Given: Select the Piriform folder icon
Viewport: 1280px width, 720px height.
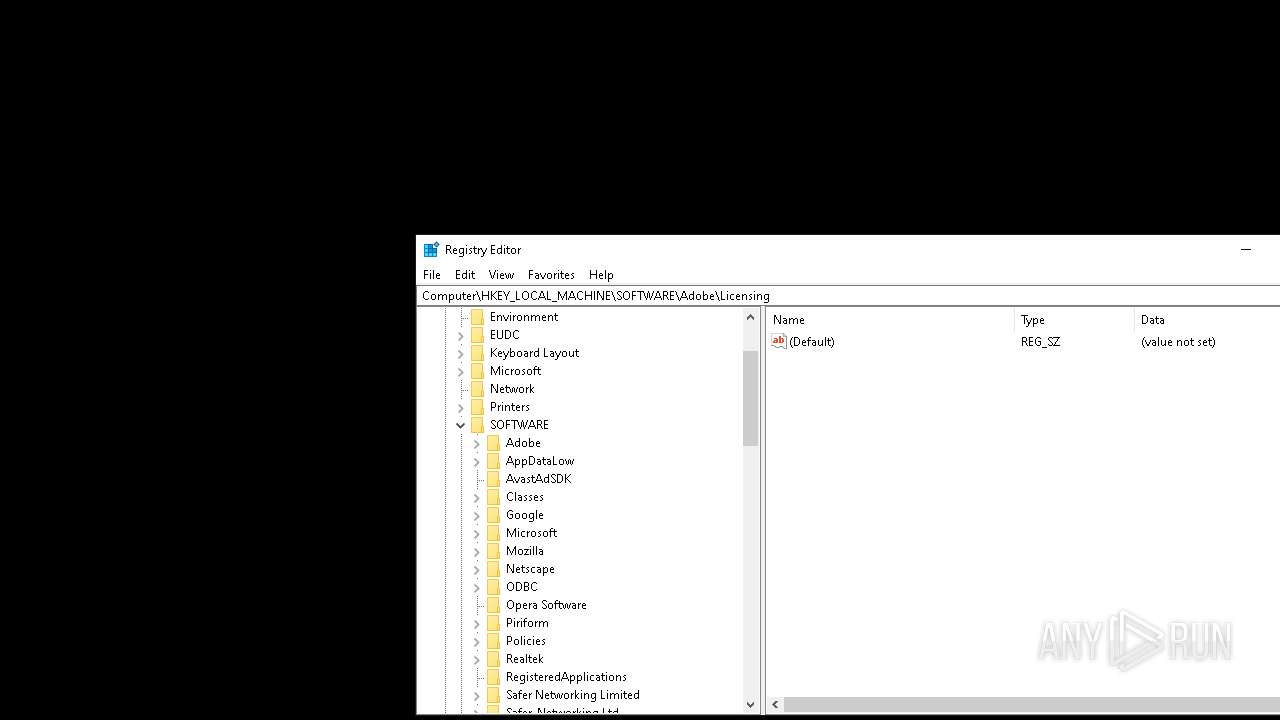Looking at the screenshot, I should 493,623.
